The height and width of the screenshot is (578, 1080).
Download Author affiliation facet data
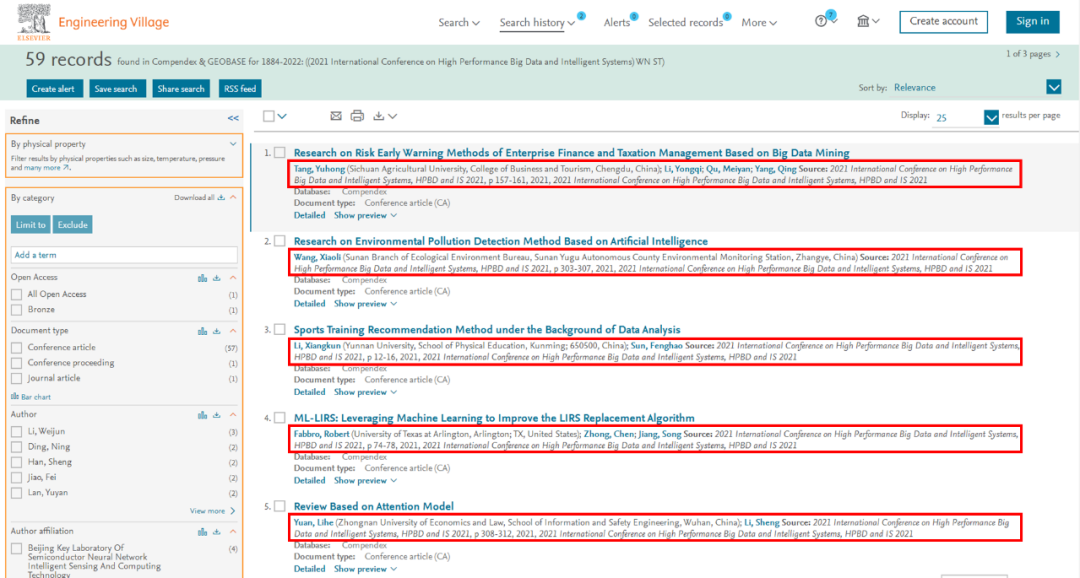pyautogui.click(x=216, y=531)
